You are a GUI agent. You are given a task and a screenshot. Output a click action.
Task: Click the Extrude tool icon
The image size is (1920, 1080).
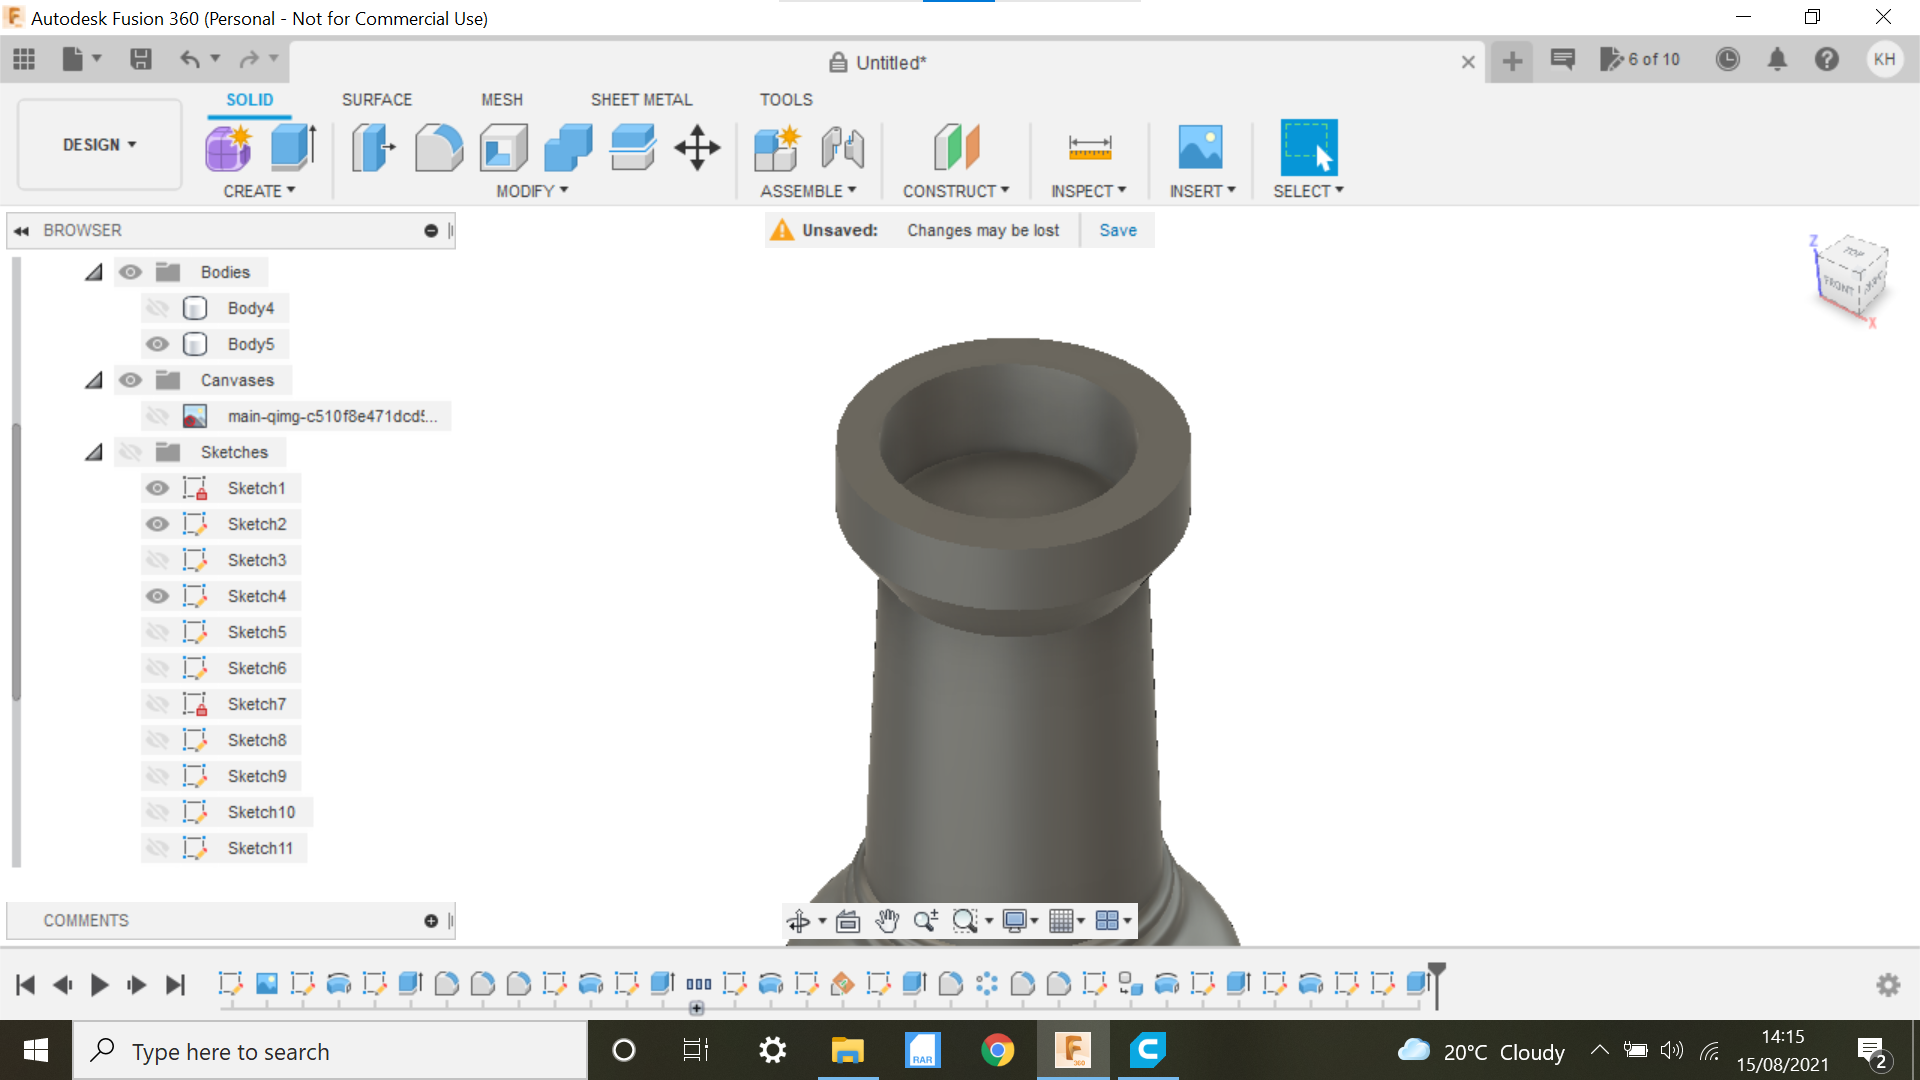(x=294, y=148)
